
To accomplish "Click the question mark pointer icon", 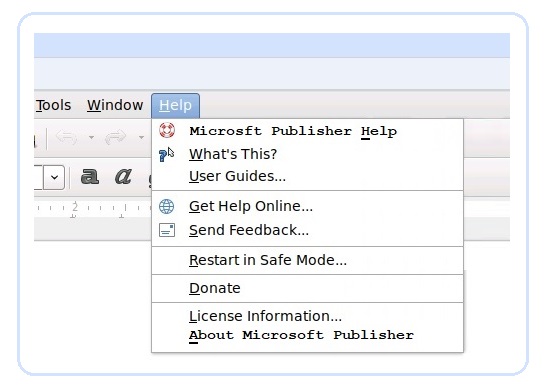I will [x=166, y=155].
